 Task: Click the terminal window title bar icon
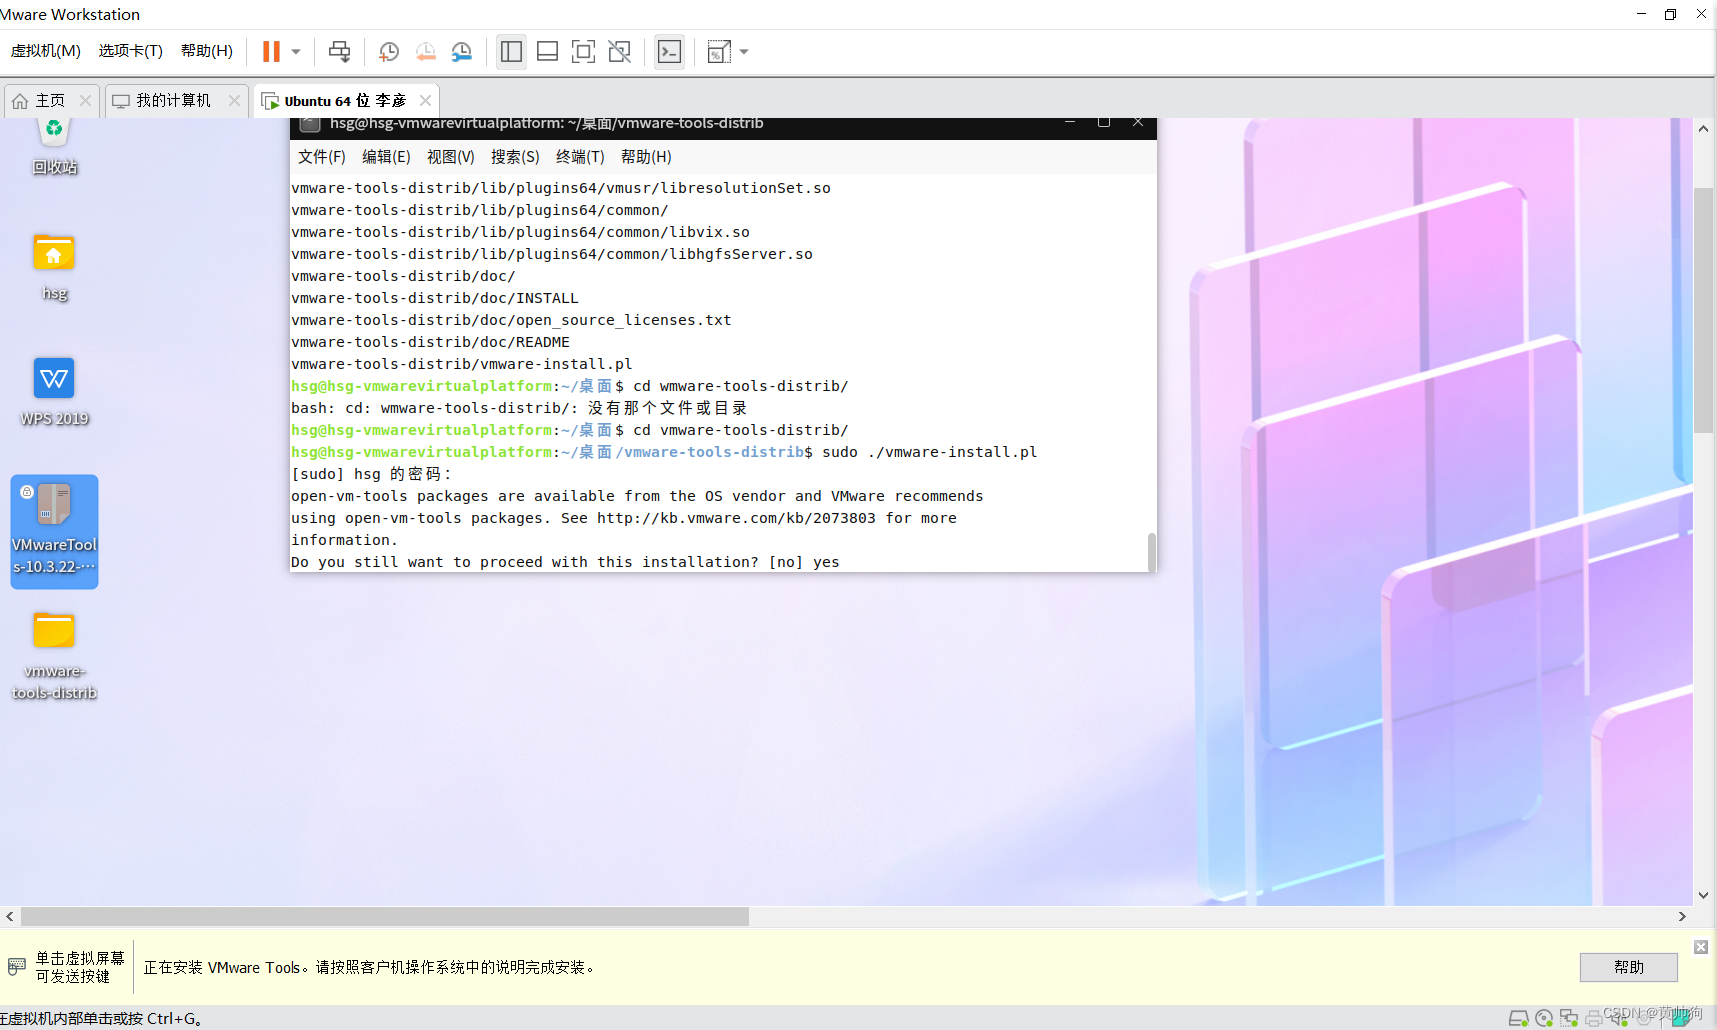click(310, 124)
